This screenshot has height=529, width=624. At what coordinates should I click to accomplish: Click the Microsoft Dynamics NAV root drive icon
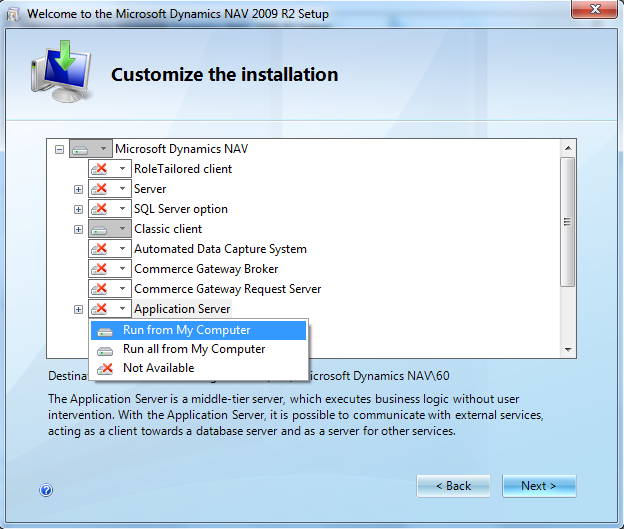(80, 149)
